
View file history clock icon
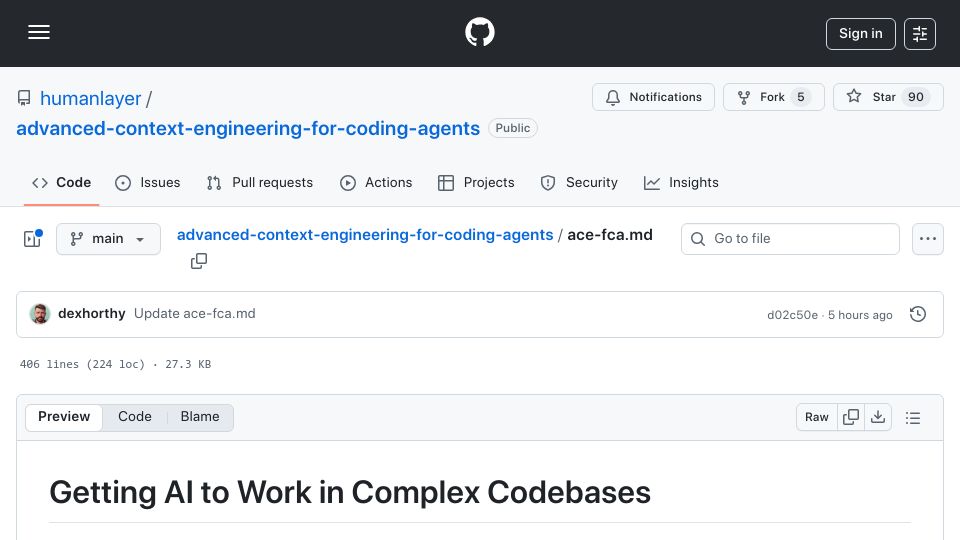pos(918,314)
